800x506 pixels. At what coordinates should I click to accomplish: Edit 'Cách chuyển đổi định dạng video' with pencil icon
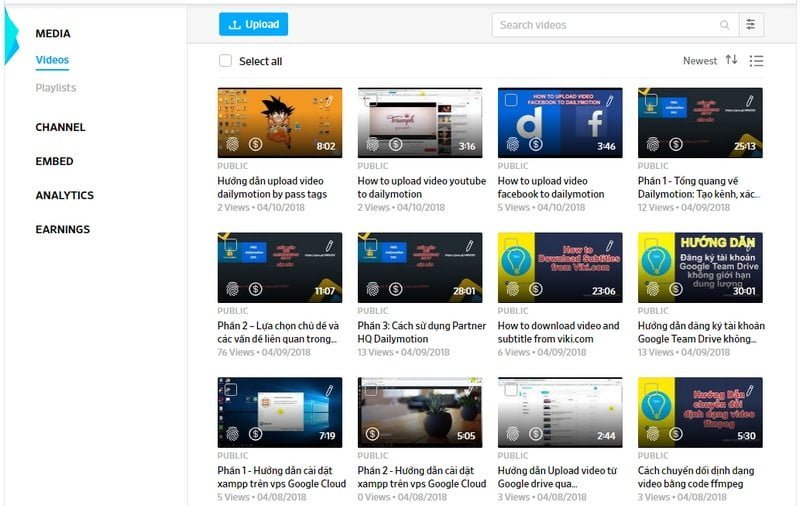[749, 390]
